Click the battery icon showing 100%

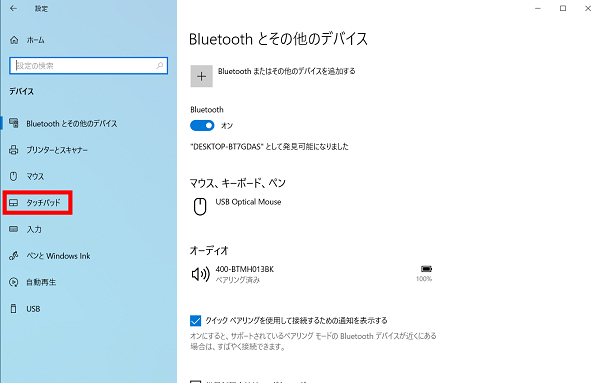(426, 269)
